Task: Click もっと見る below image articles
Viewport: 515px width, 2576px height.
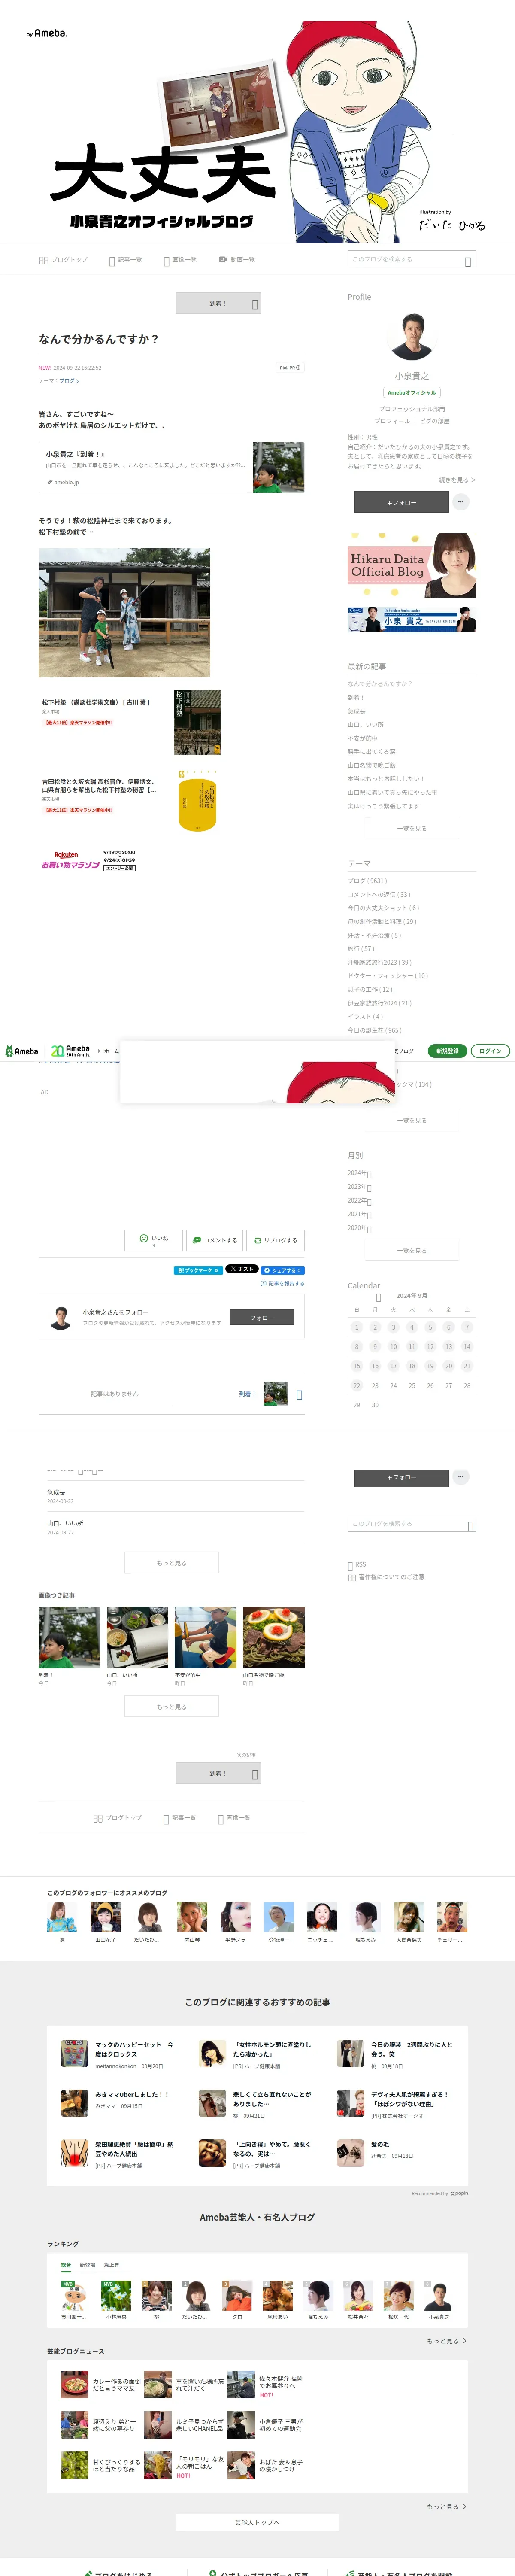Action: point(171,1706)
